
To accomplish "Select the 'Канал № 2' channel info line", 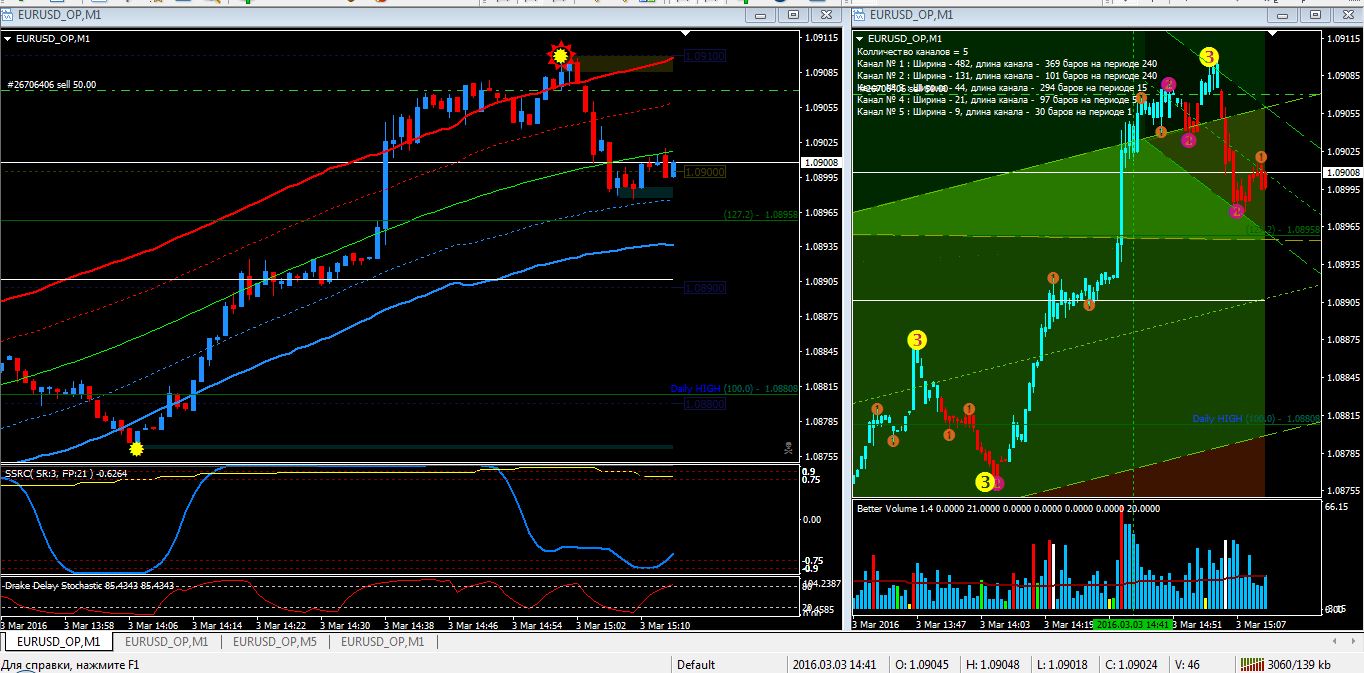I will [x=1007, y=75].
